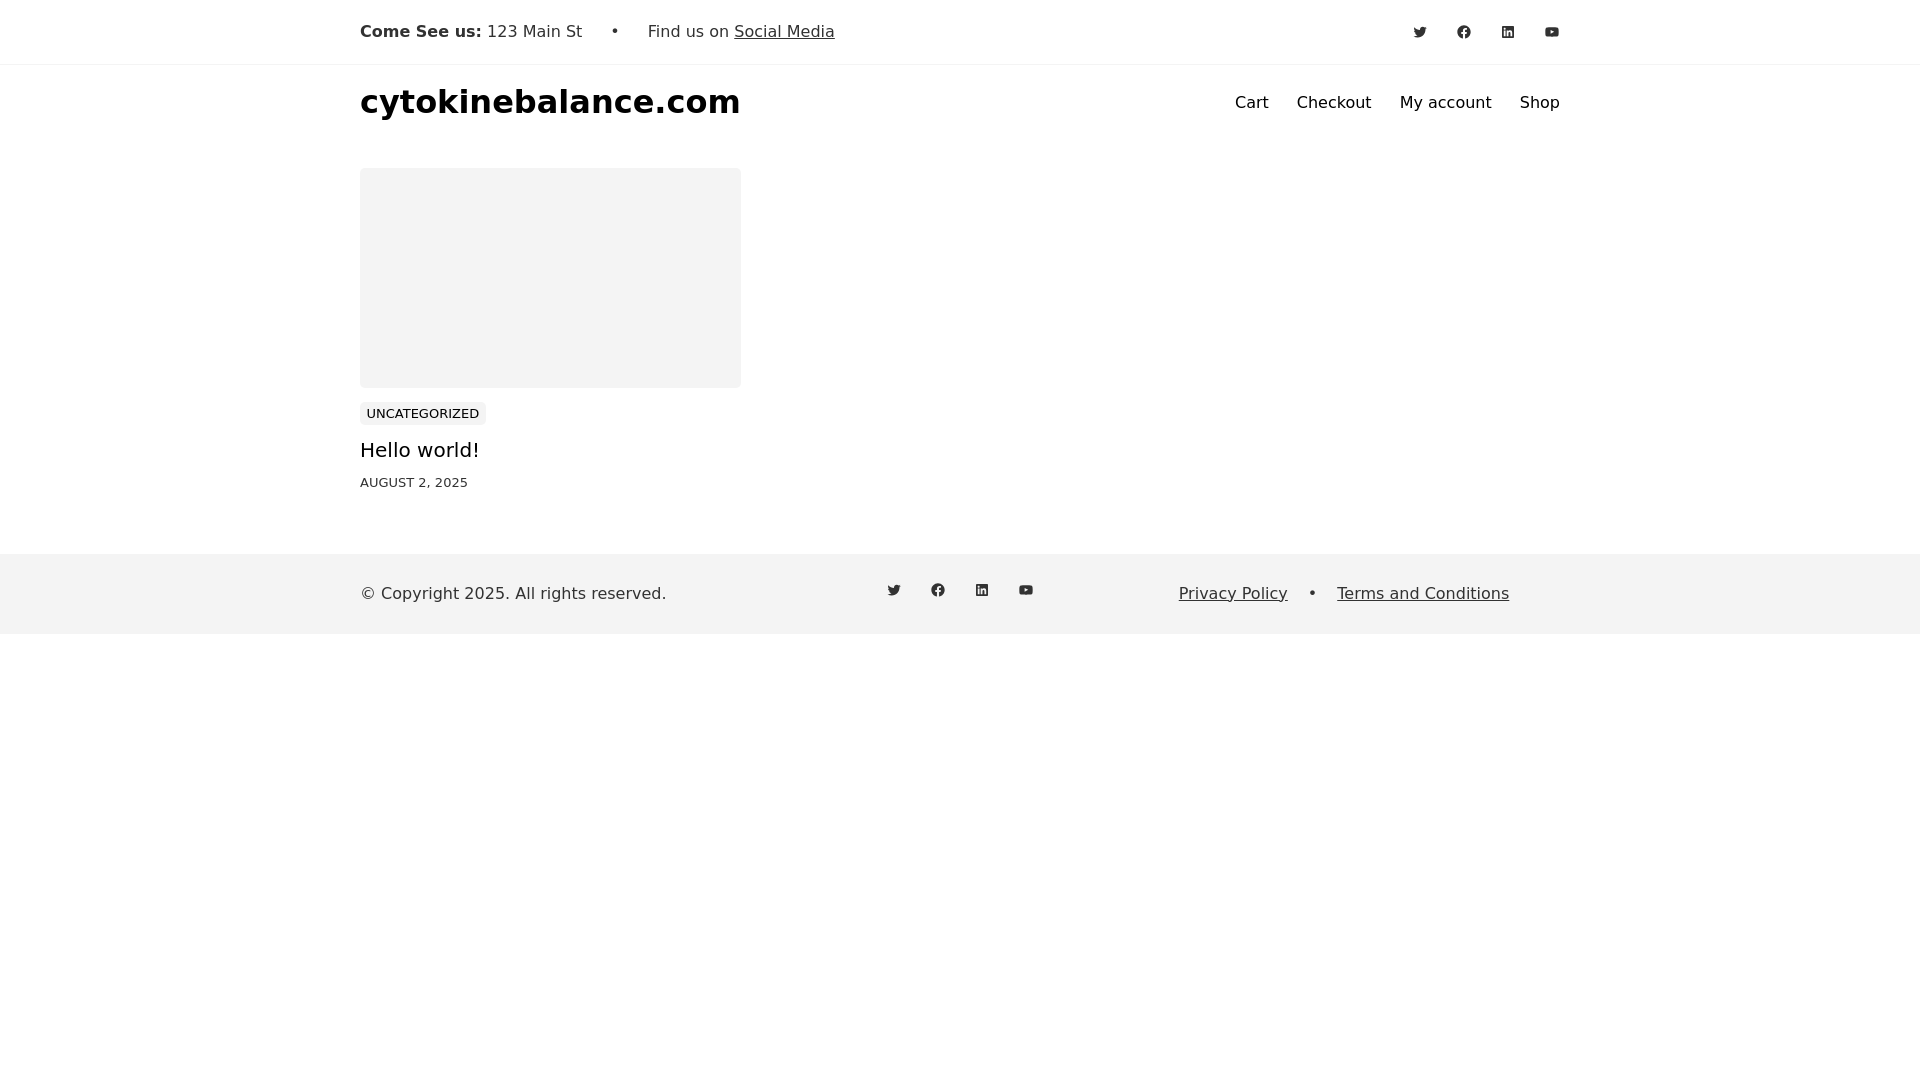Click the footer LinkedIn icon
Viewport: 1920px width, 1080px height.
click(x=982, y=590)
